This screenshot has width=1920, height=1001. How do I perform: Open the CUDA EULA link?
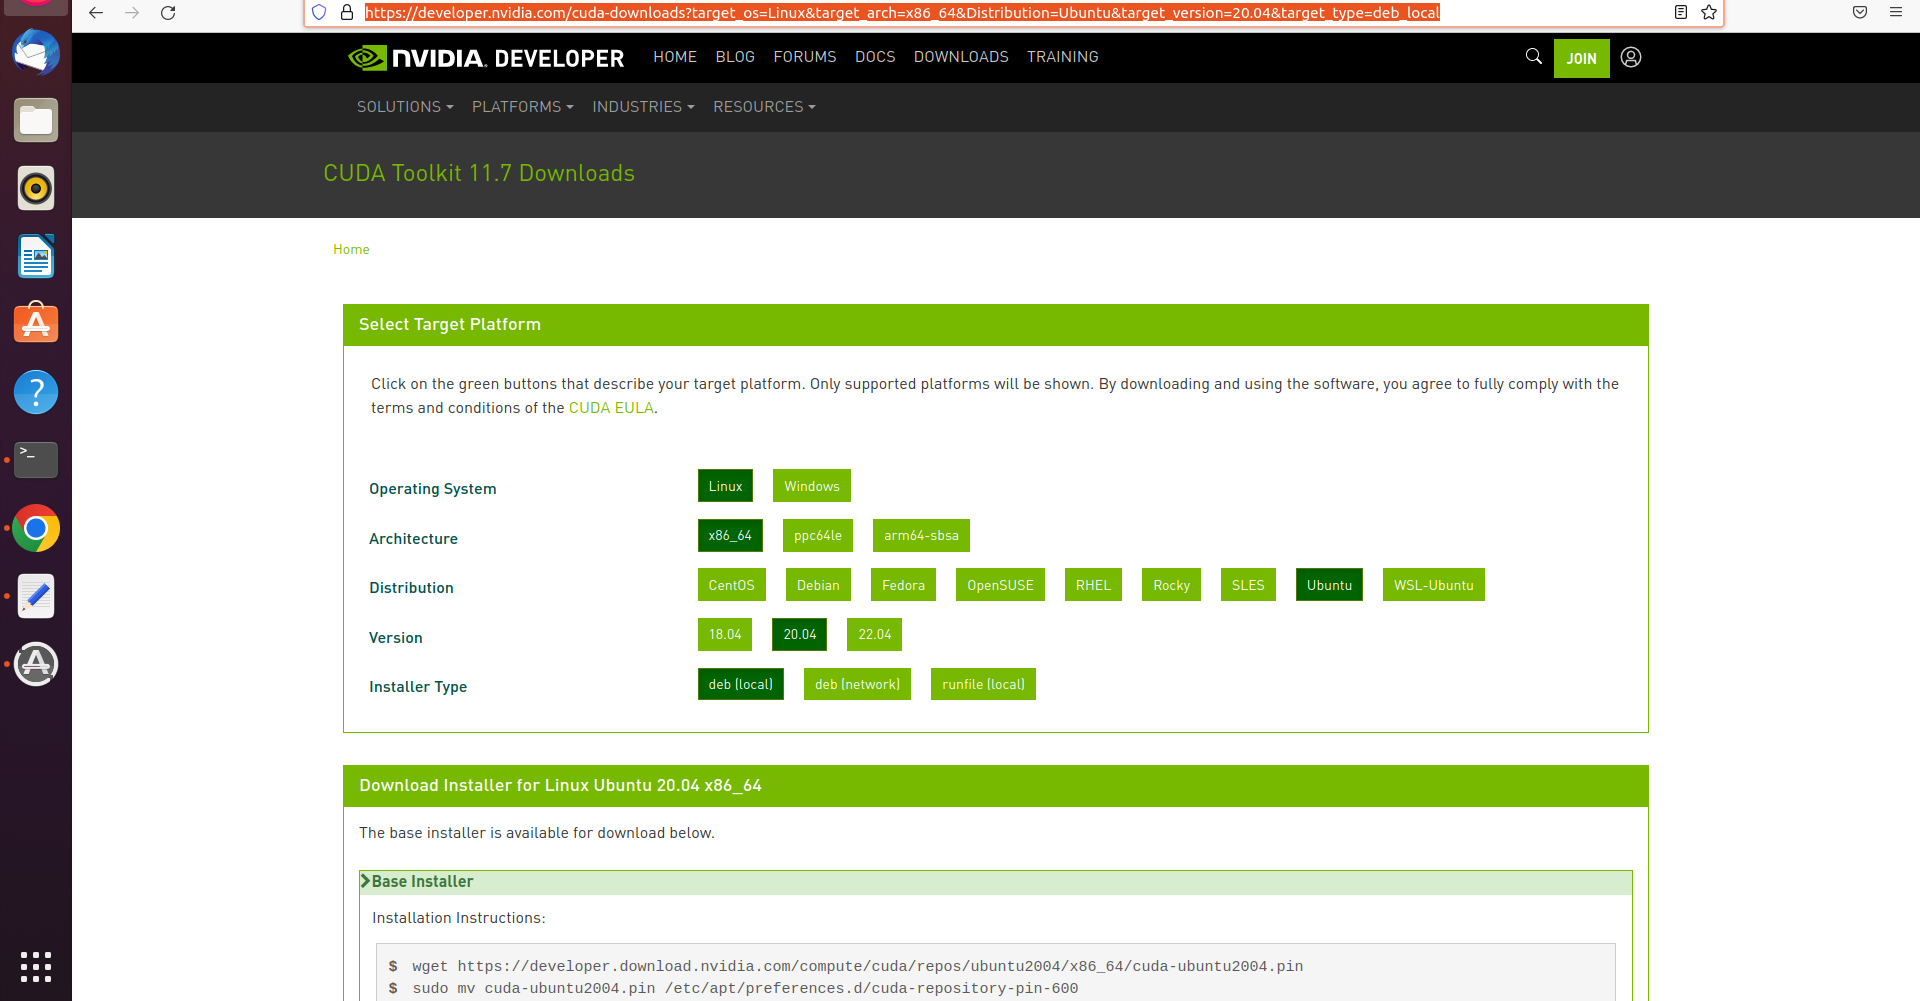611,408
